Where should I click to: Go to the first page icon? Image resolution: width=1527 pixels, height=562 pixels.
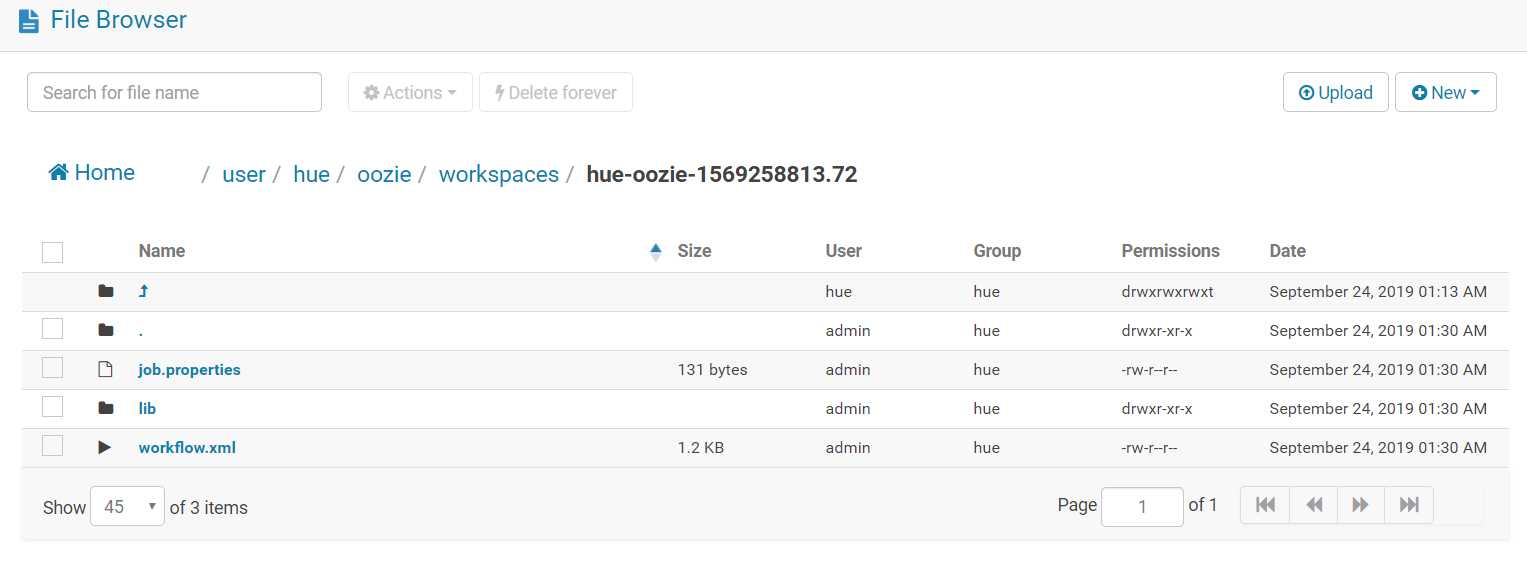[1265, 505]
